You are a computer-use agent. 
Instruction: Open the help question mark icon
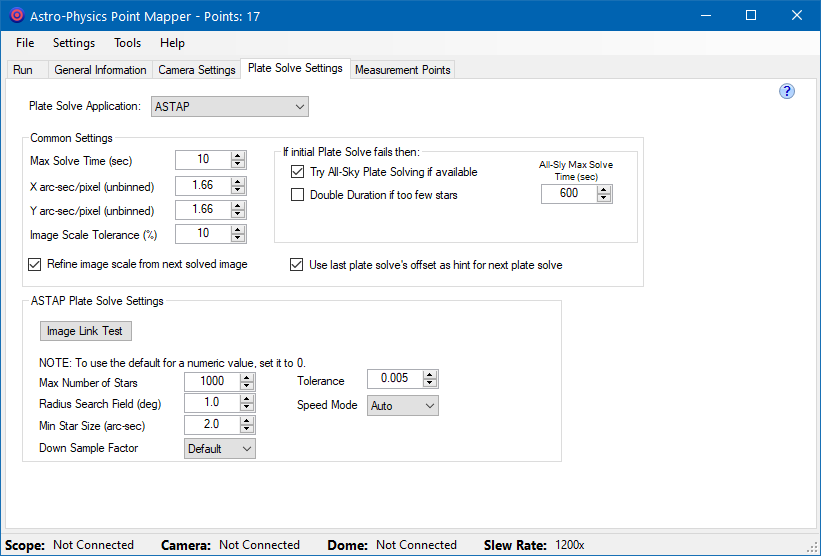point(786,92)
